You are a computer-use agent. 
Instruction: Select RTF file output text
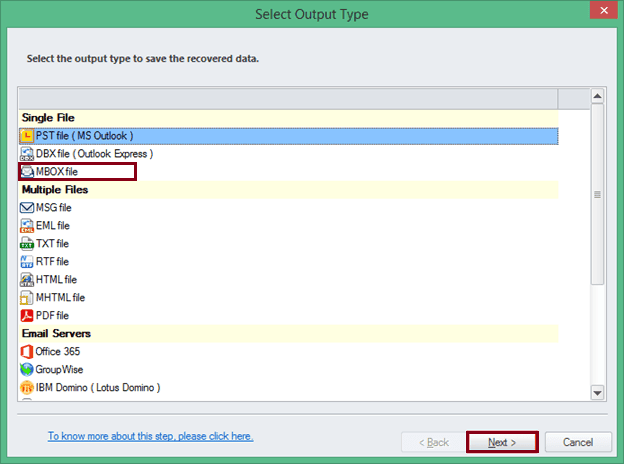[53, 261]
